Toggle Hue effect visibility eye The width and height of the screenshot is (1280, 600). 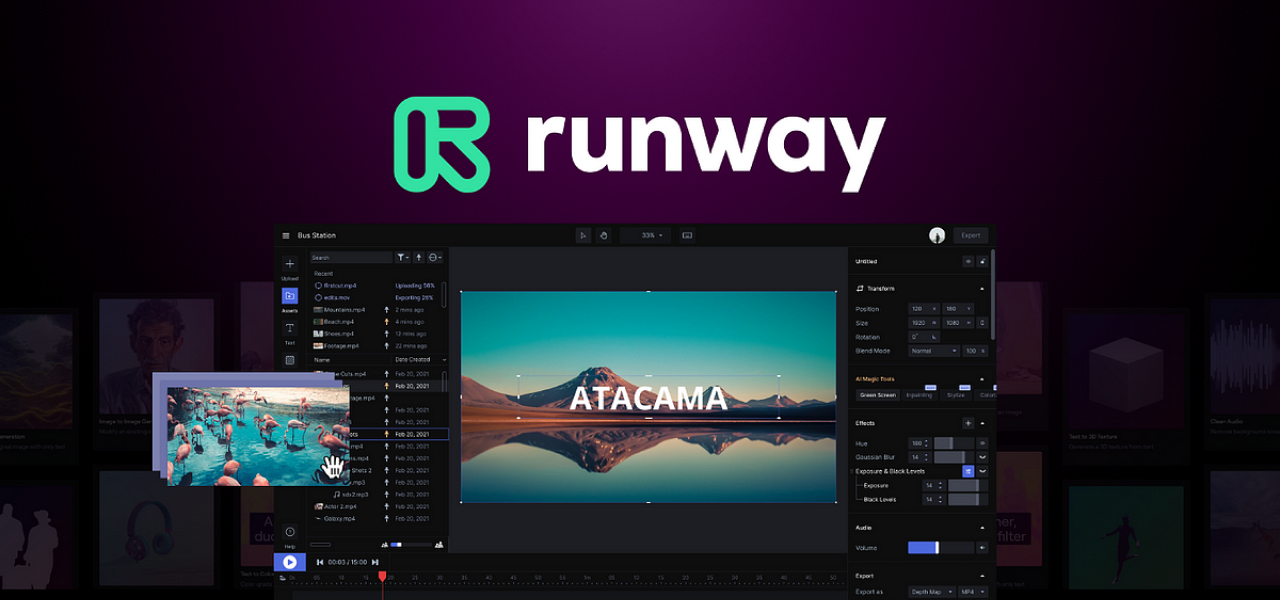coord(982,443)
